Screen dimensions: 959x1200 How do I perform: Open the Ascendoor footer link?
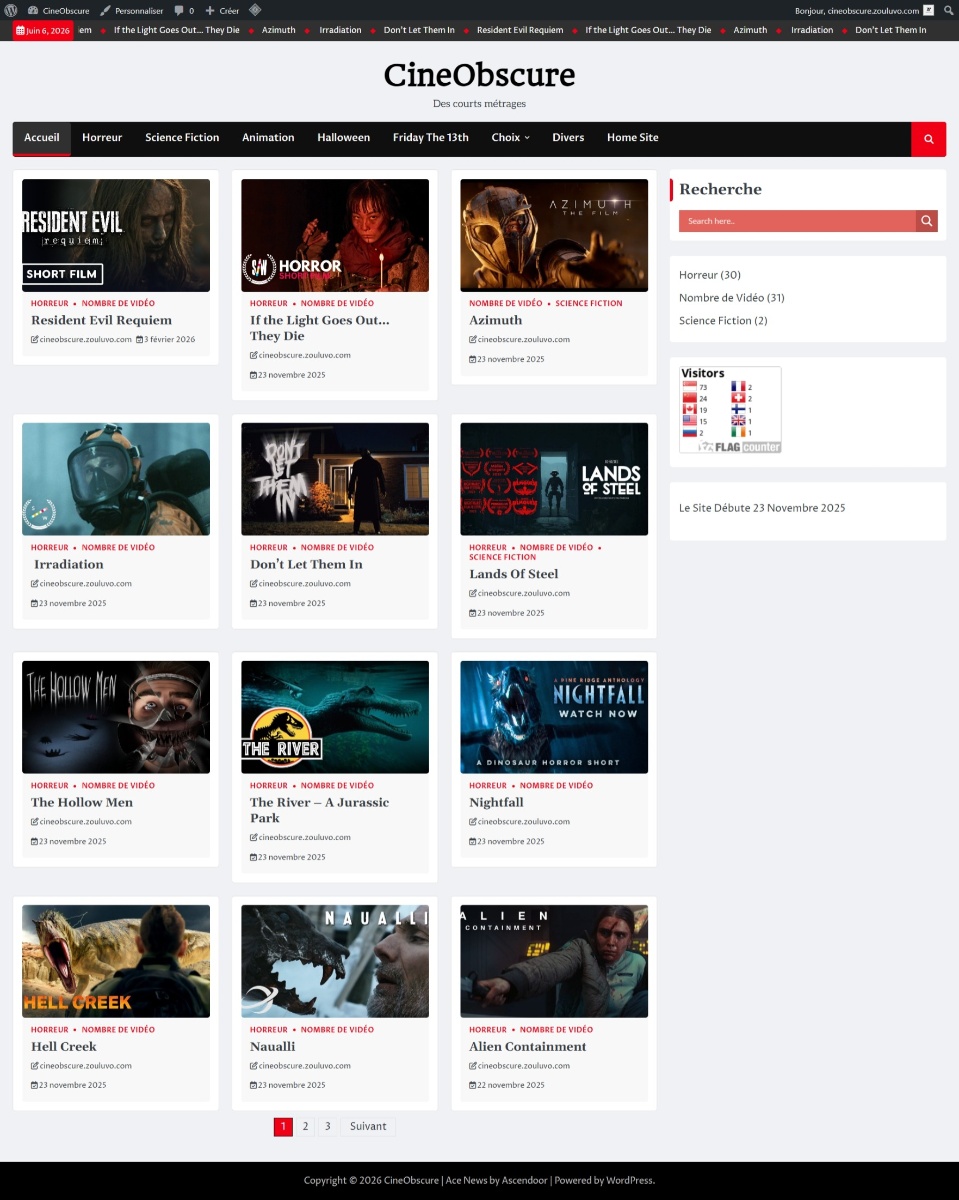pos(524,1181)
